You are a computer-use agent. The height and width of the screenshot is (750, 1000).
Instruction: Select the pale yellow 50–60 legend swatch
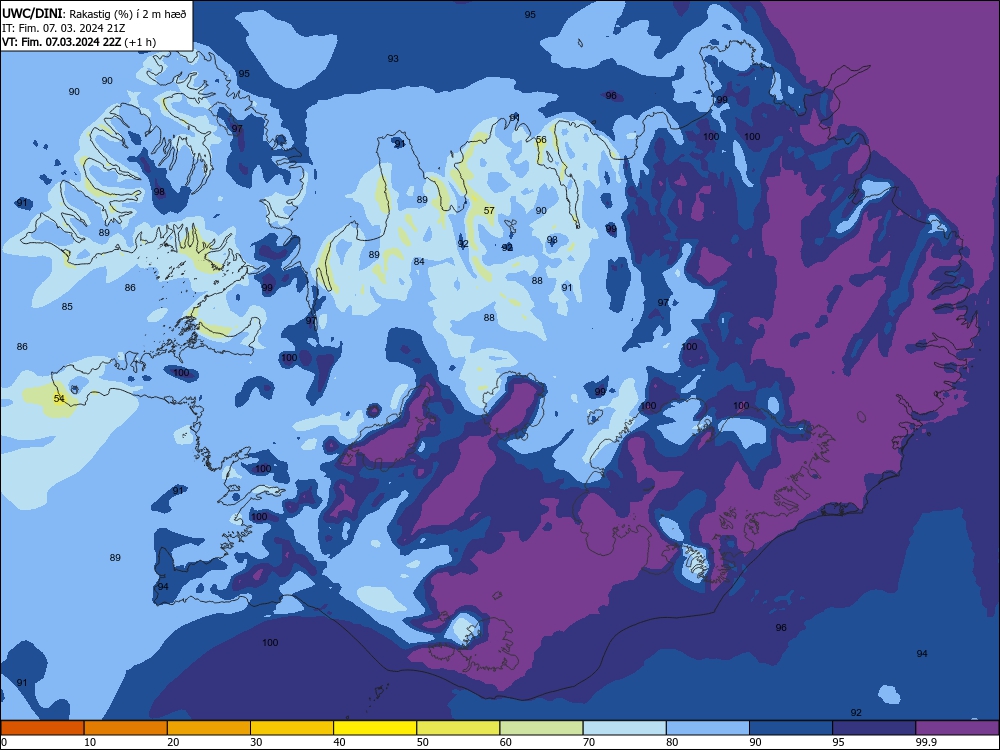point(458,728)
